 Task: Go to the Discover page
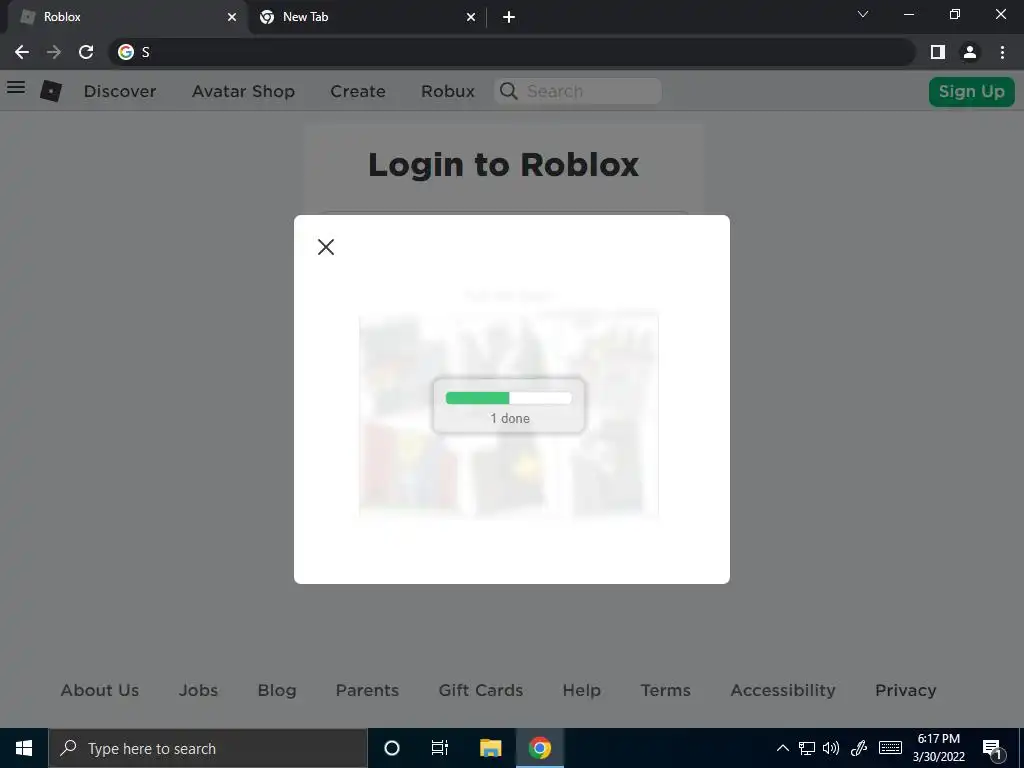[x=120, y=91]
